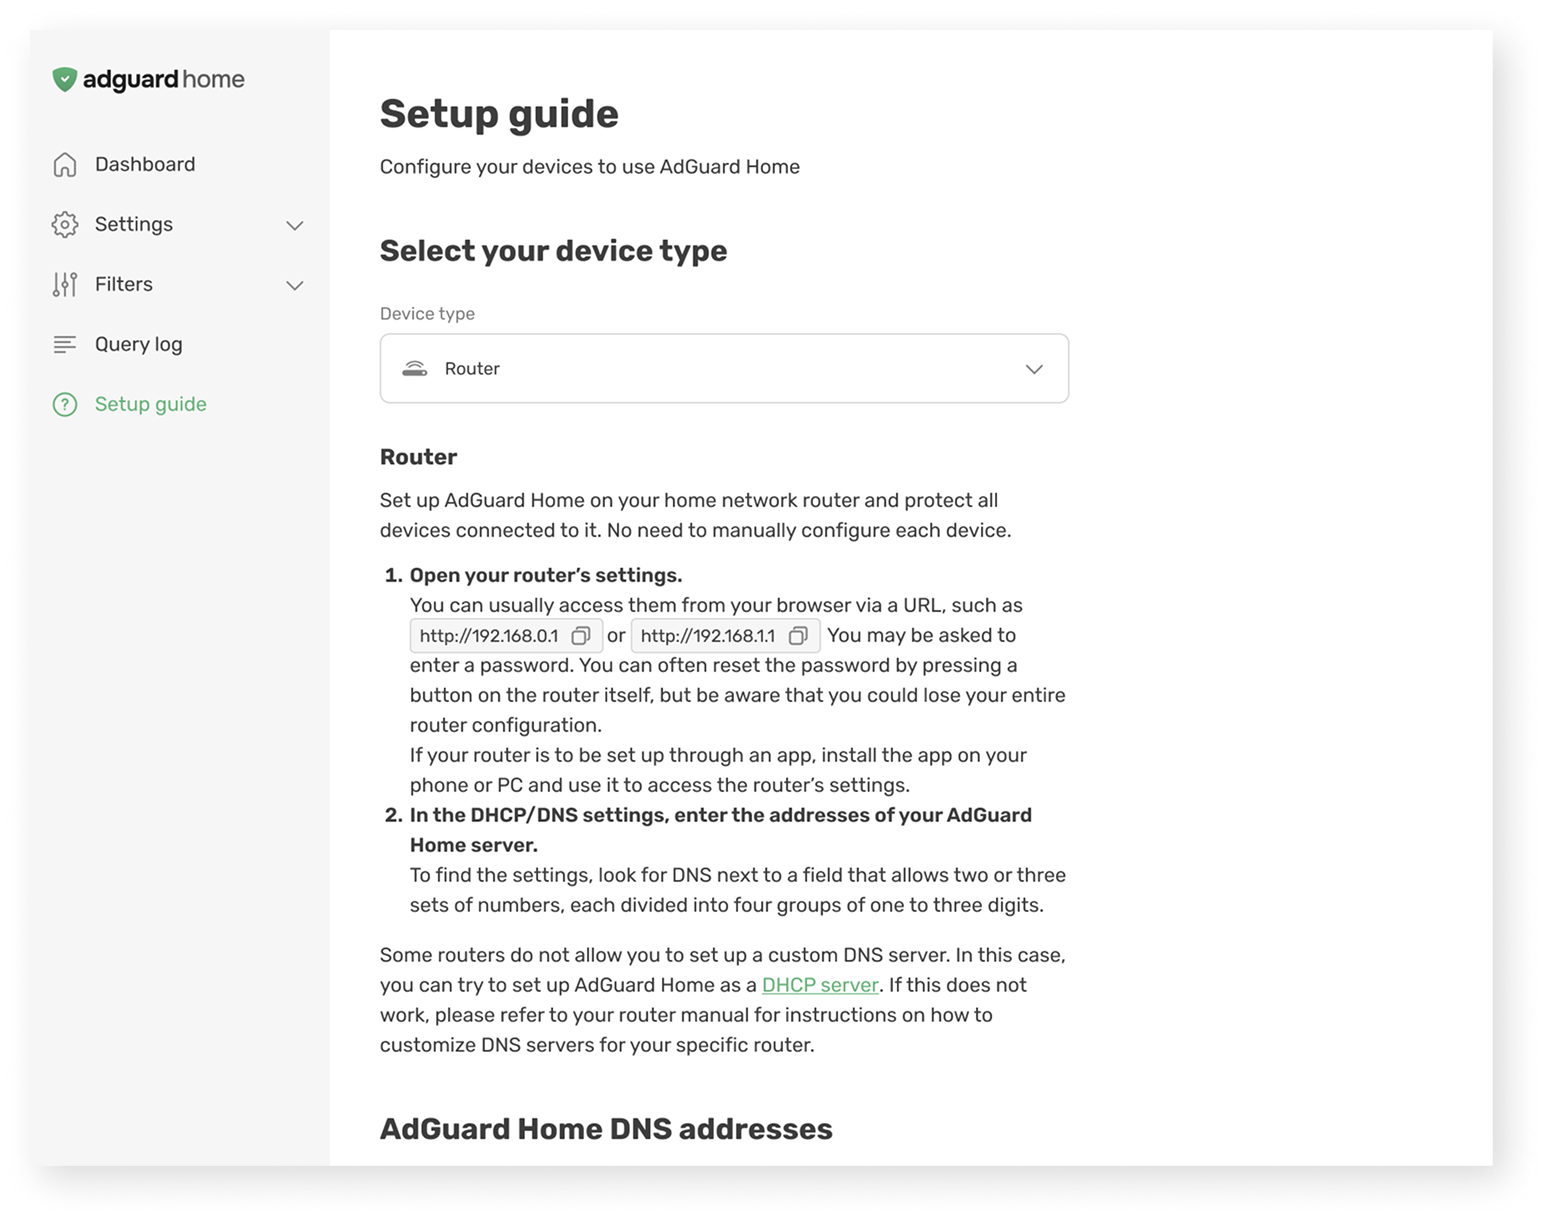1547x1220 pixels.
Task: Go to the Dashboard page
Action: (x=145, y=164)
